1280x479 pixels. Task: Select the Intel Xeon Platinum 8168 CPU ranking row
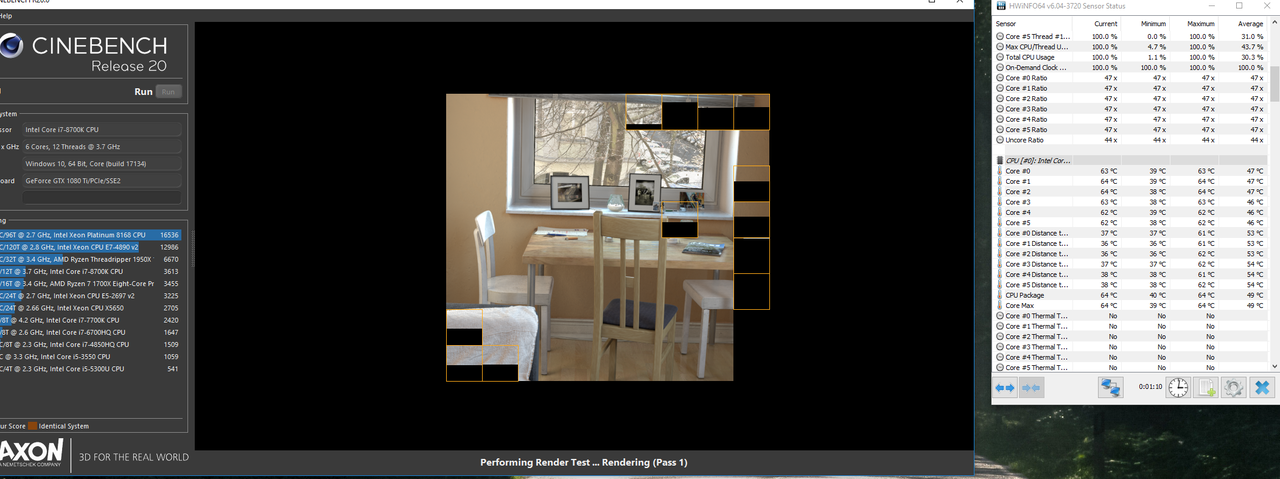pos(91,235)
